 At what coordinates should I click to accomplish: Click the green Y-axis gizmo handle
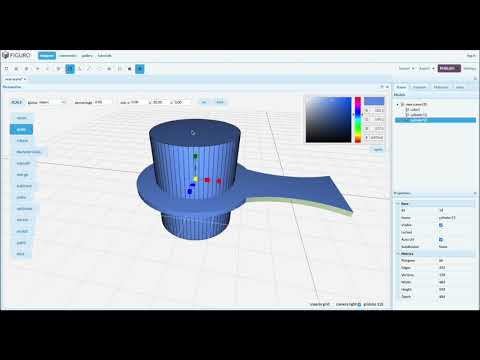coord(196,156)
